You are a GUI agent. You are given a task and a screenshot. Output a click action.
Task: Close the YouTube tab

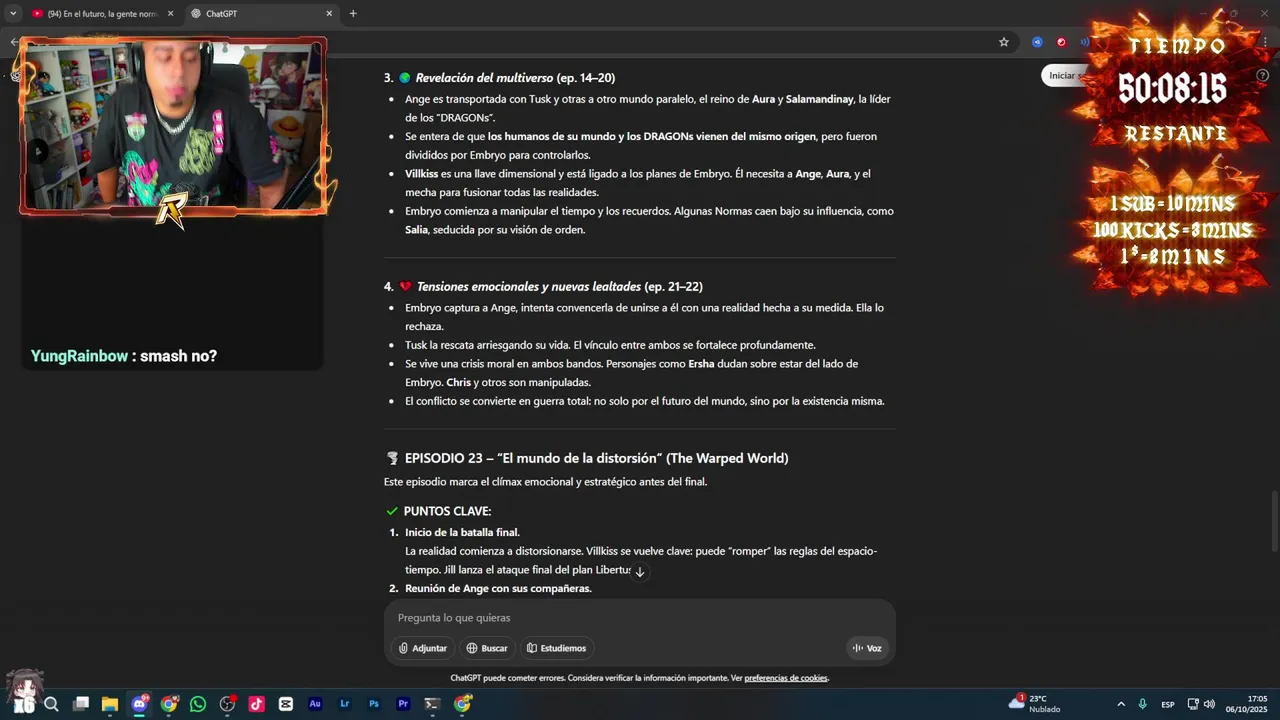pyautogui.click(x=170, y=13)
